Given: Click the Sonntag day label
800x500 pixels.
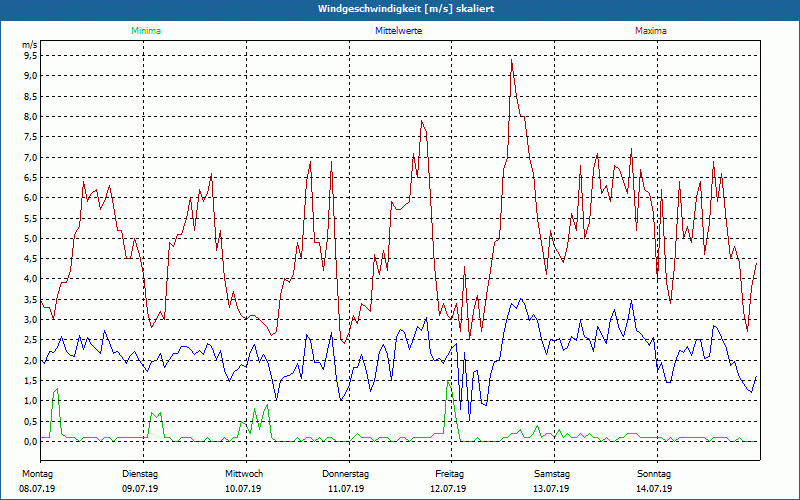Looking at the screenshot, I should [x=654, y=474].
